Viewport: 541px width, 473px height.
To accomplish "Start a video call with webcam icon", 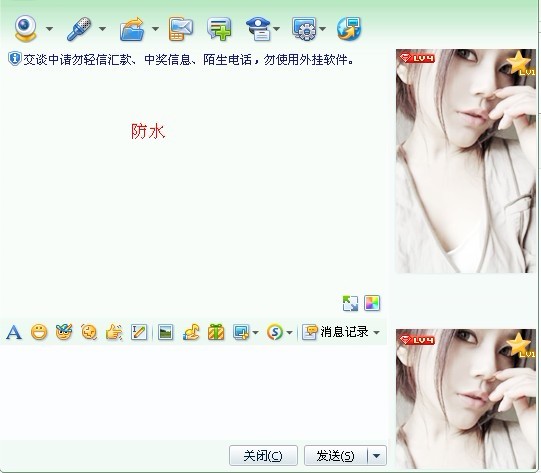I will [x=26, y=28].
